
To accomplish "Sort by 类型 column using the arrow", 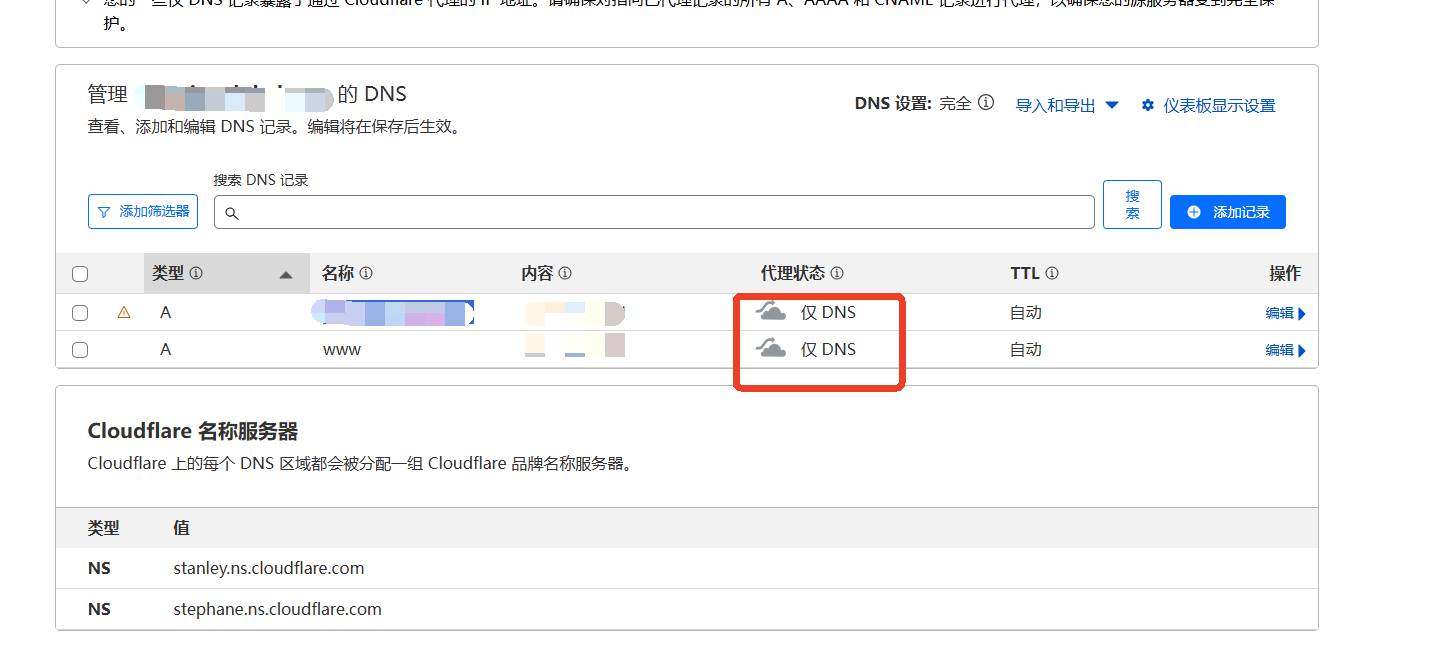I will [x=286, y=275].
